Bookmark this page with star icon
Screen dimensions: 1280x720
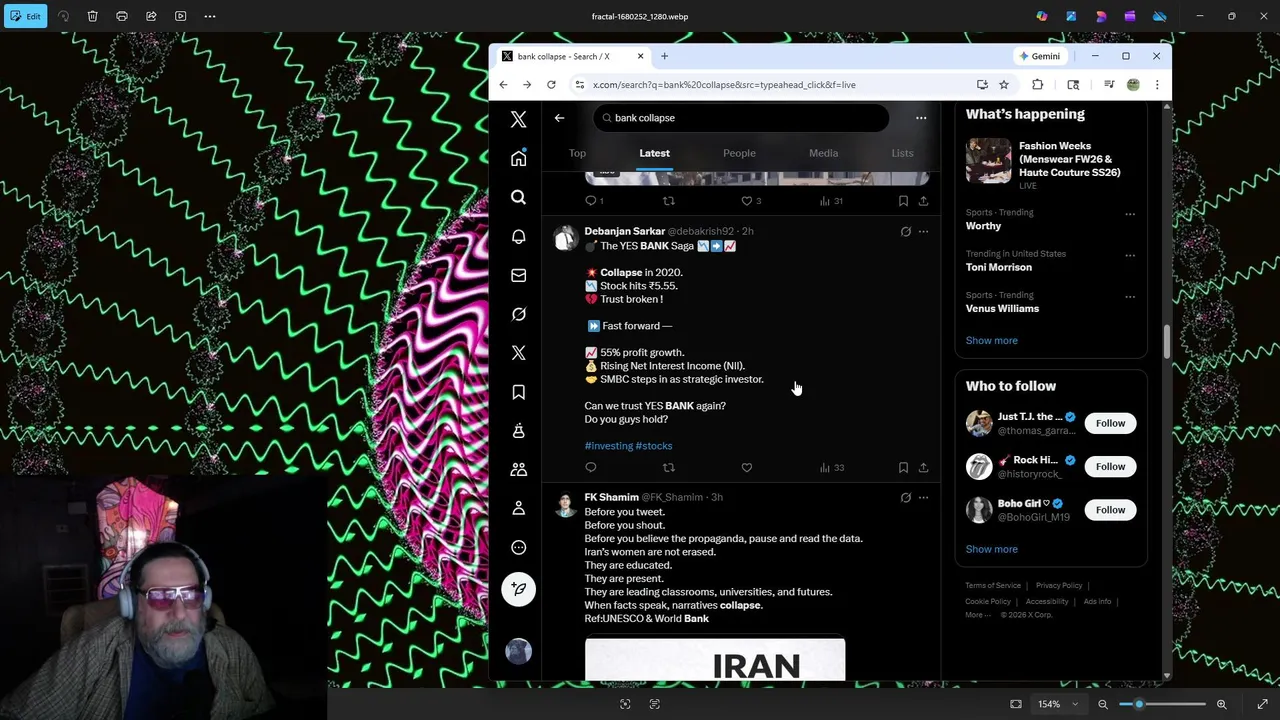[x=1004, y=85]
